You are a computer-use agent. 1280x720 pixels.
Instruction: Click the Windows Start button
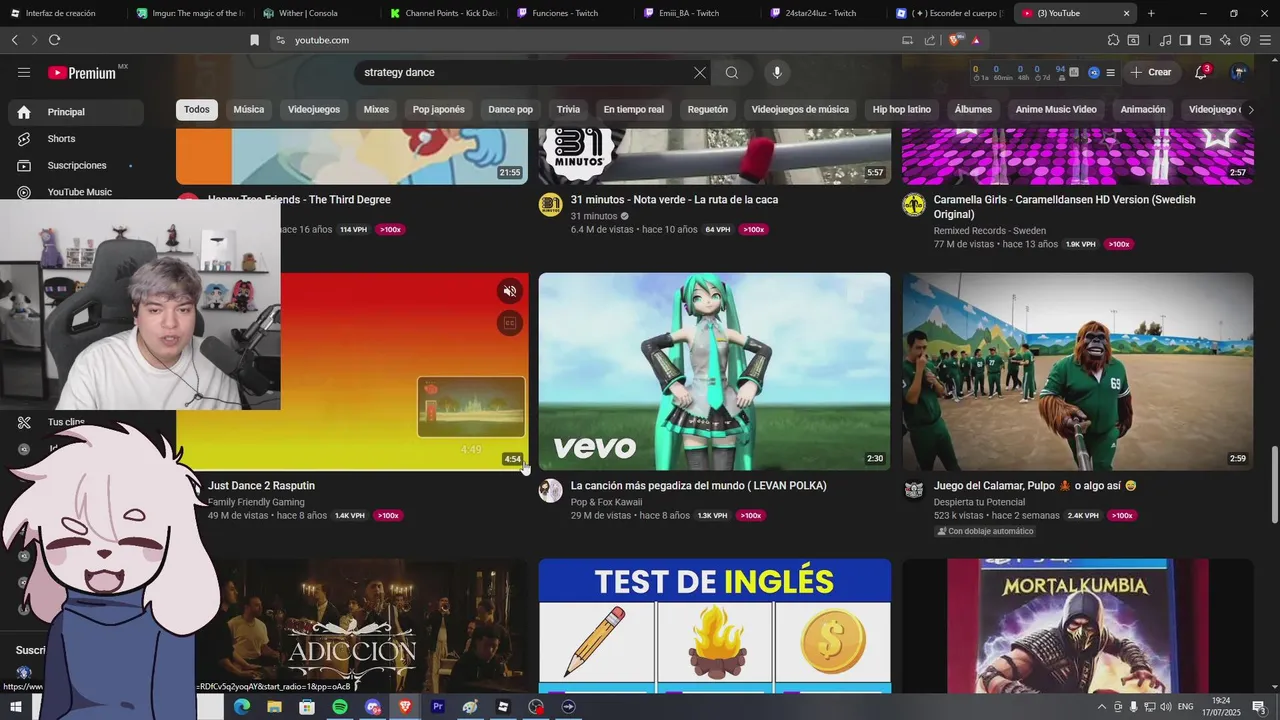click(16, 707)
